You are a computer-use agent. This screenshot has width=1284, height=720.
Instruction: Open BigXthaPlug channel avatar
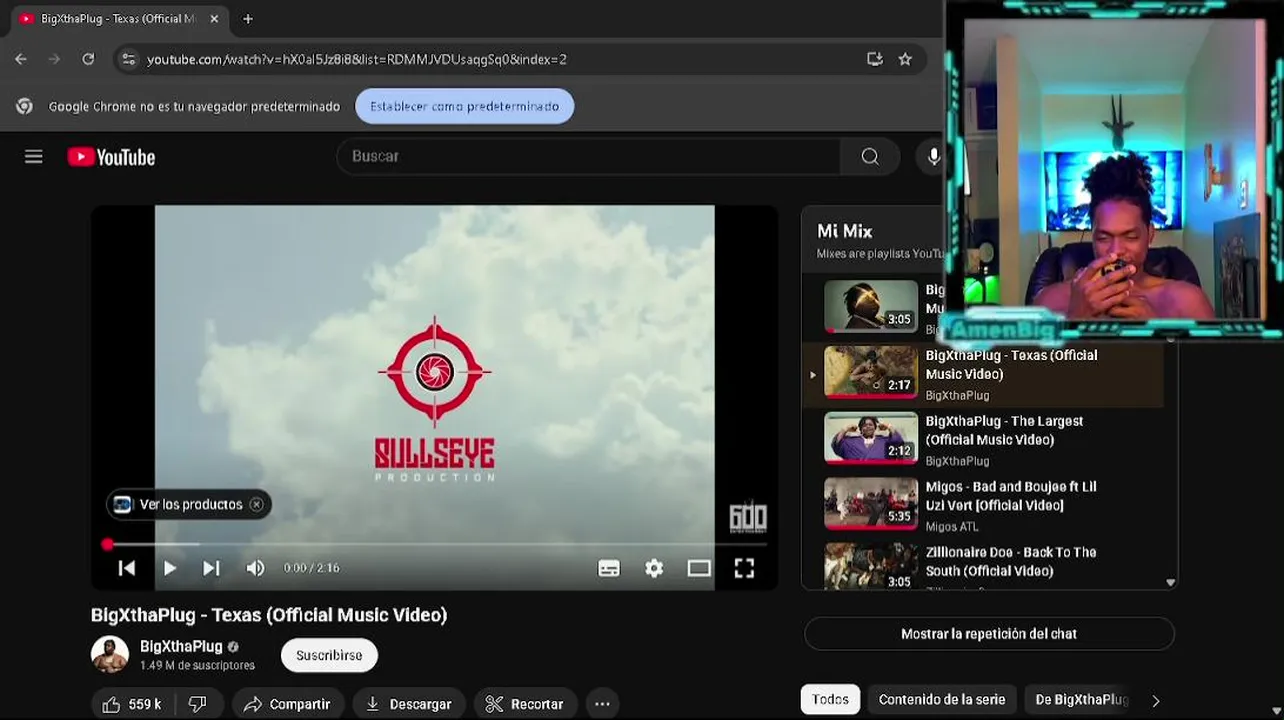110,655
